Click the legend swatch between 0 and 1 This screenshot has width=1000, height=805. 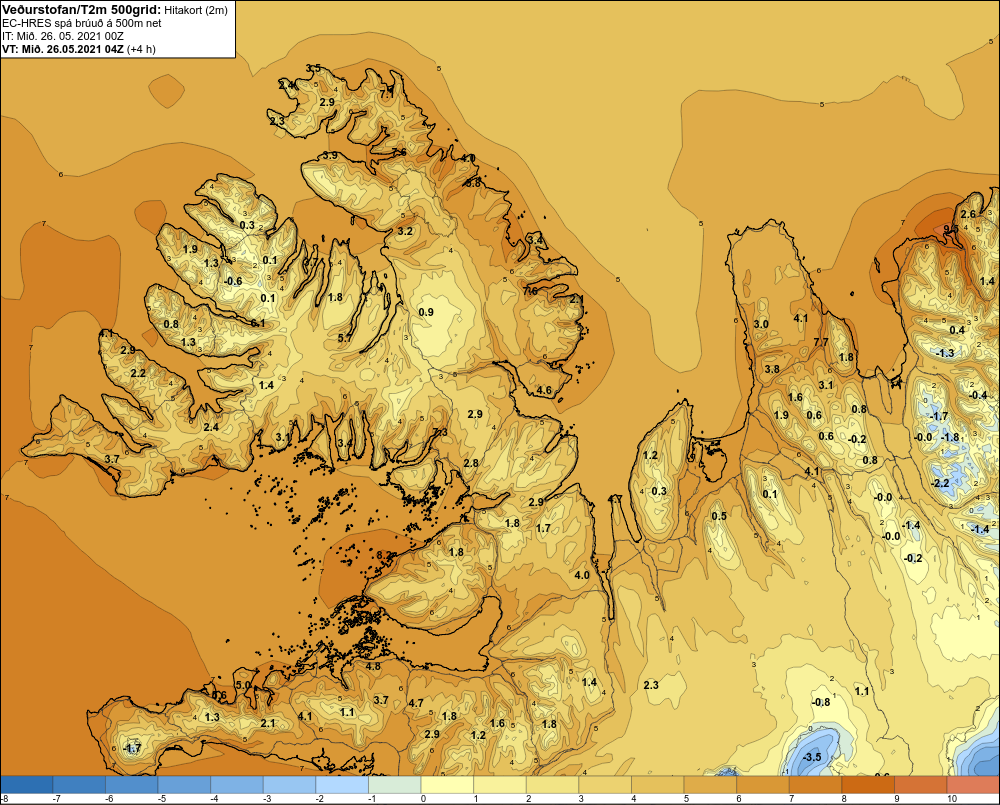click(447, 785)
